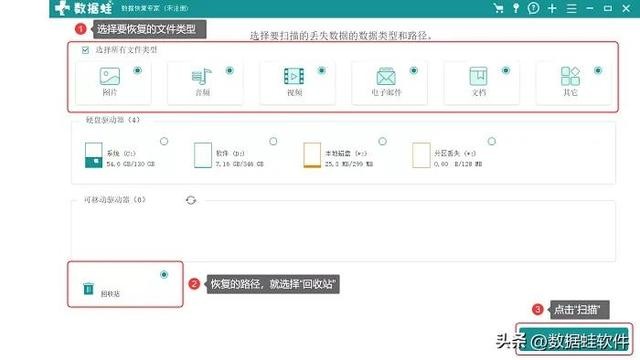Click the 回收站 label
This screenshot has height=360, width=640.
[x=110, y=293]
